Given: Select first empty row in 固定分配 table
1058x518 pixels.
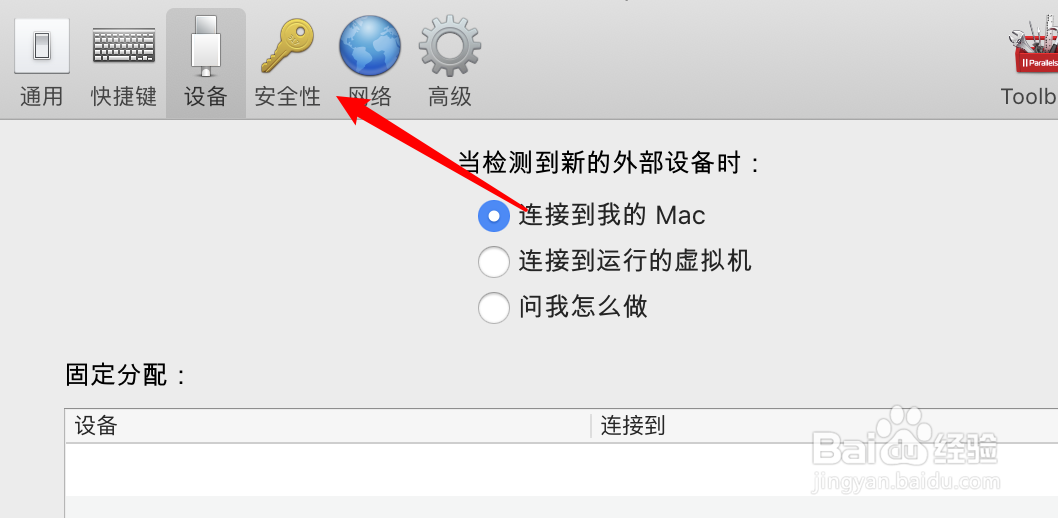Looking at the screenshot, I should point(561,469).
